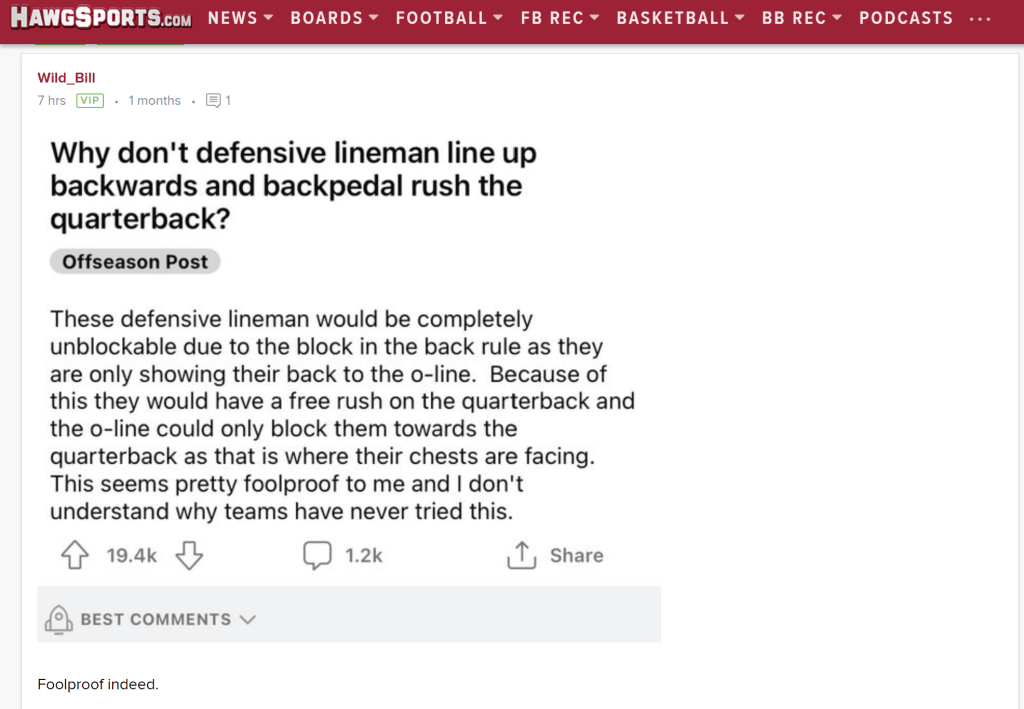Screen dimensions: 1024x709
Task: Click the comment bubble icon
Action: pos(317,556)
